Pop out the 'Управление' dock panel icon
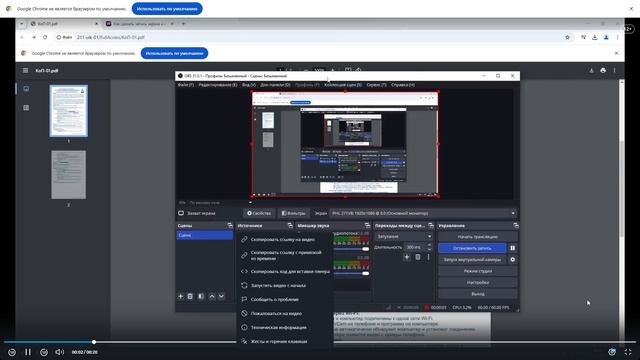The height and width of the screenshot is (360, 640). (x=516, y=225)
